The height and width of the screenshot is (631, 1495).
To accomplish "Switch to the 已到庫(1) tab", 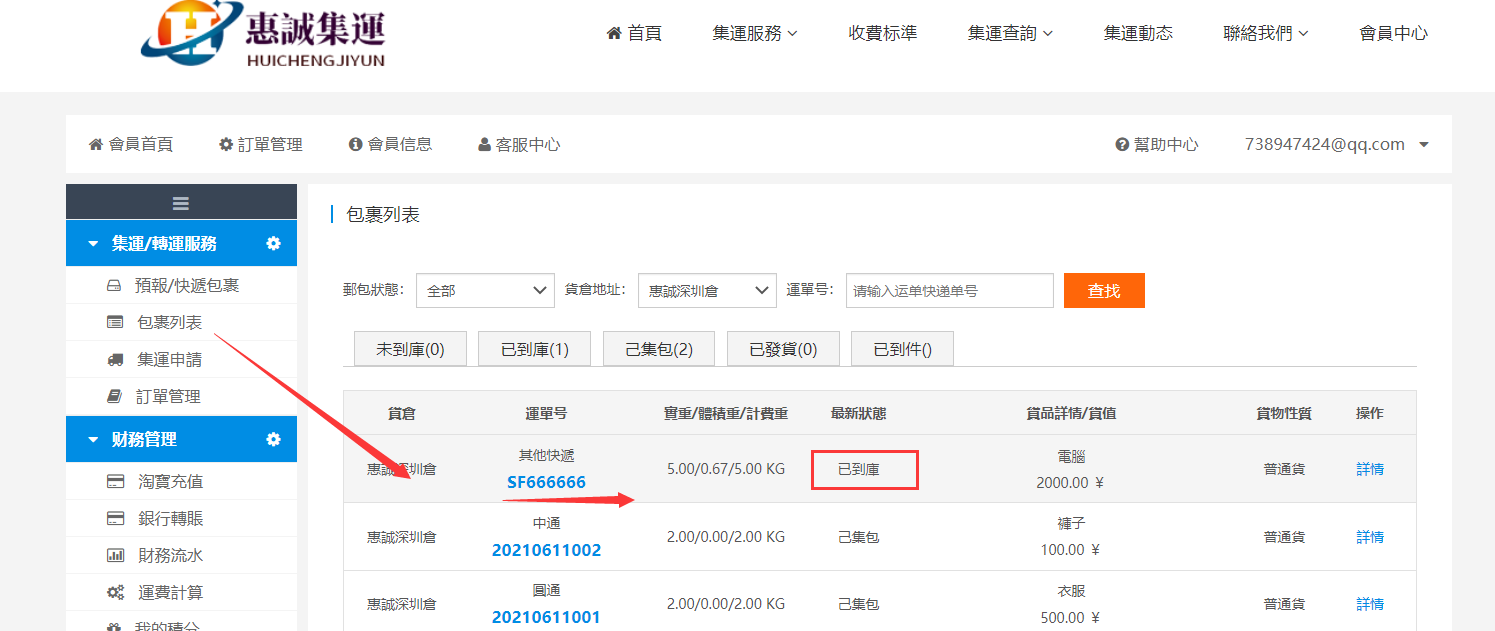I will pyautogui.click(x=534, y=349).
